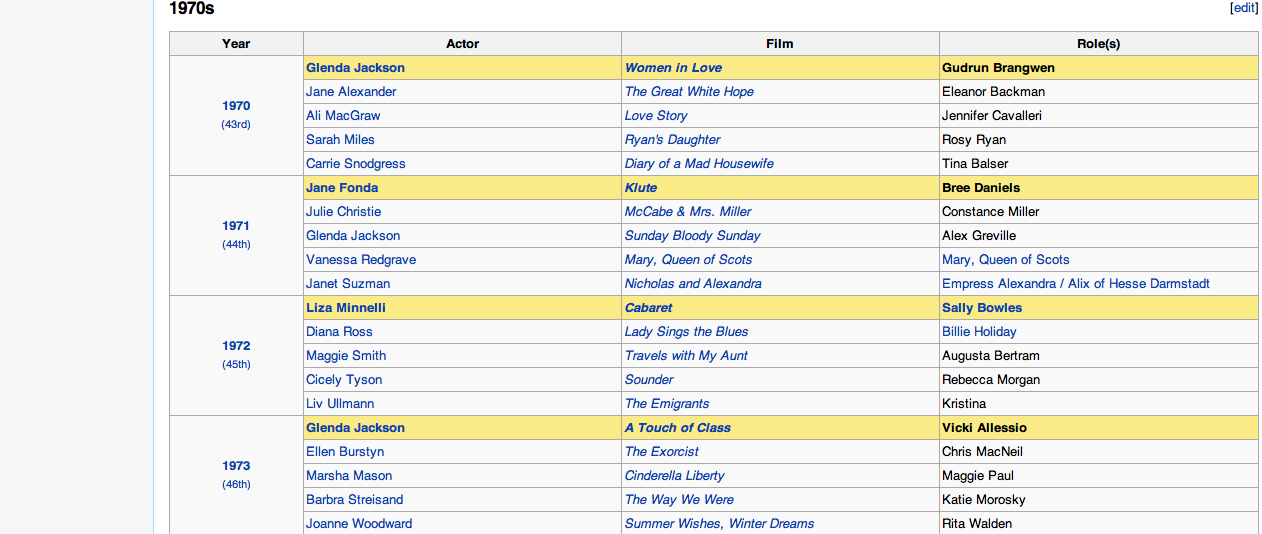Open the Cinderella Liberty link

click(675, 476)
